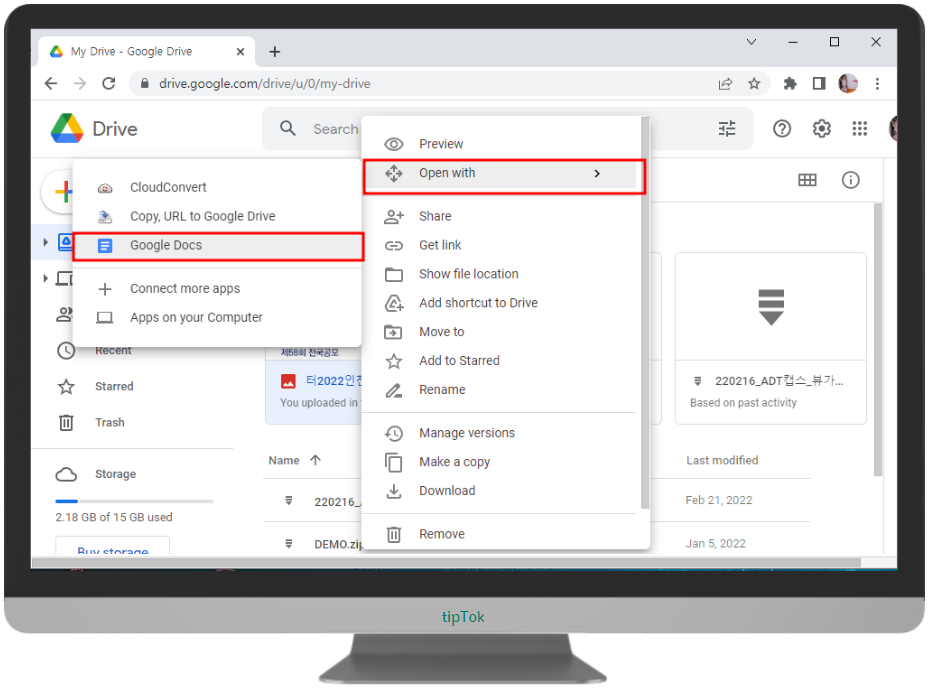The image size is (929, 690).
Task: Open the Recent clock icon
Action: pos(66,351)
